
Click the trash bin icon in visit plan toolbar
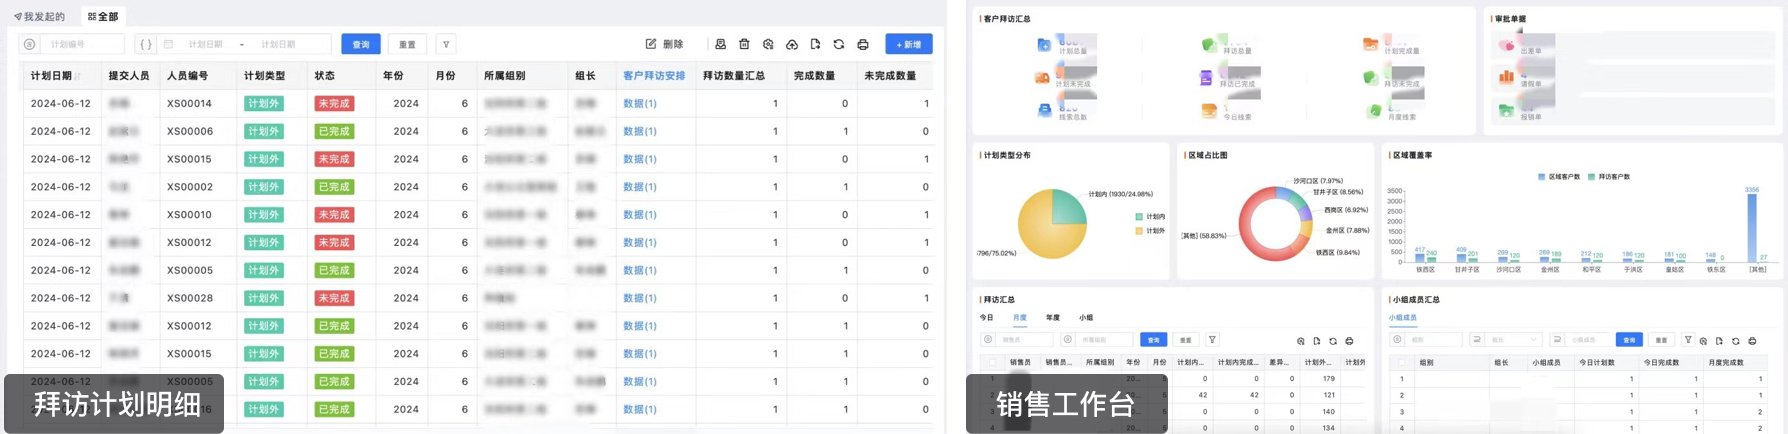(x=744, y=44)
